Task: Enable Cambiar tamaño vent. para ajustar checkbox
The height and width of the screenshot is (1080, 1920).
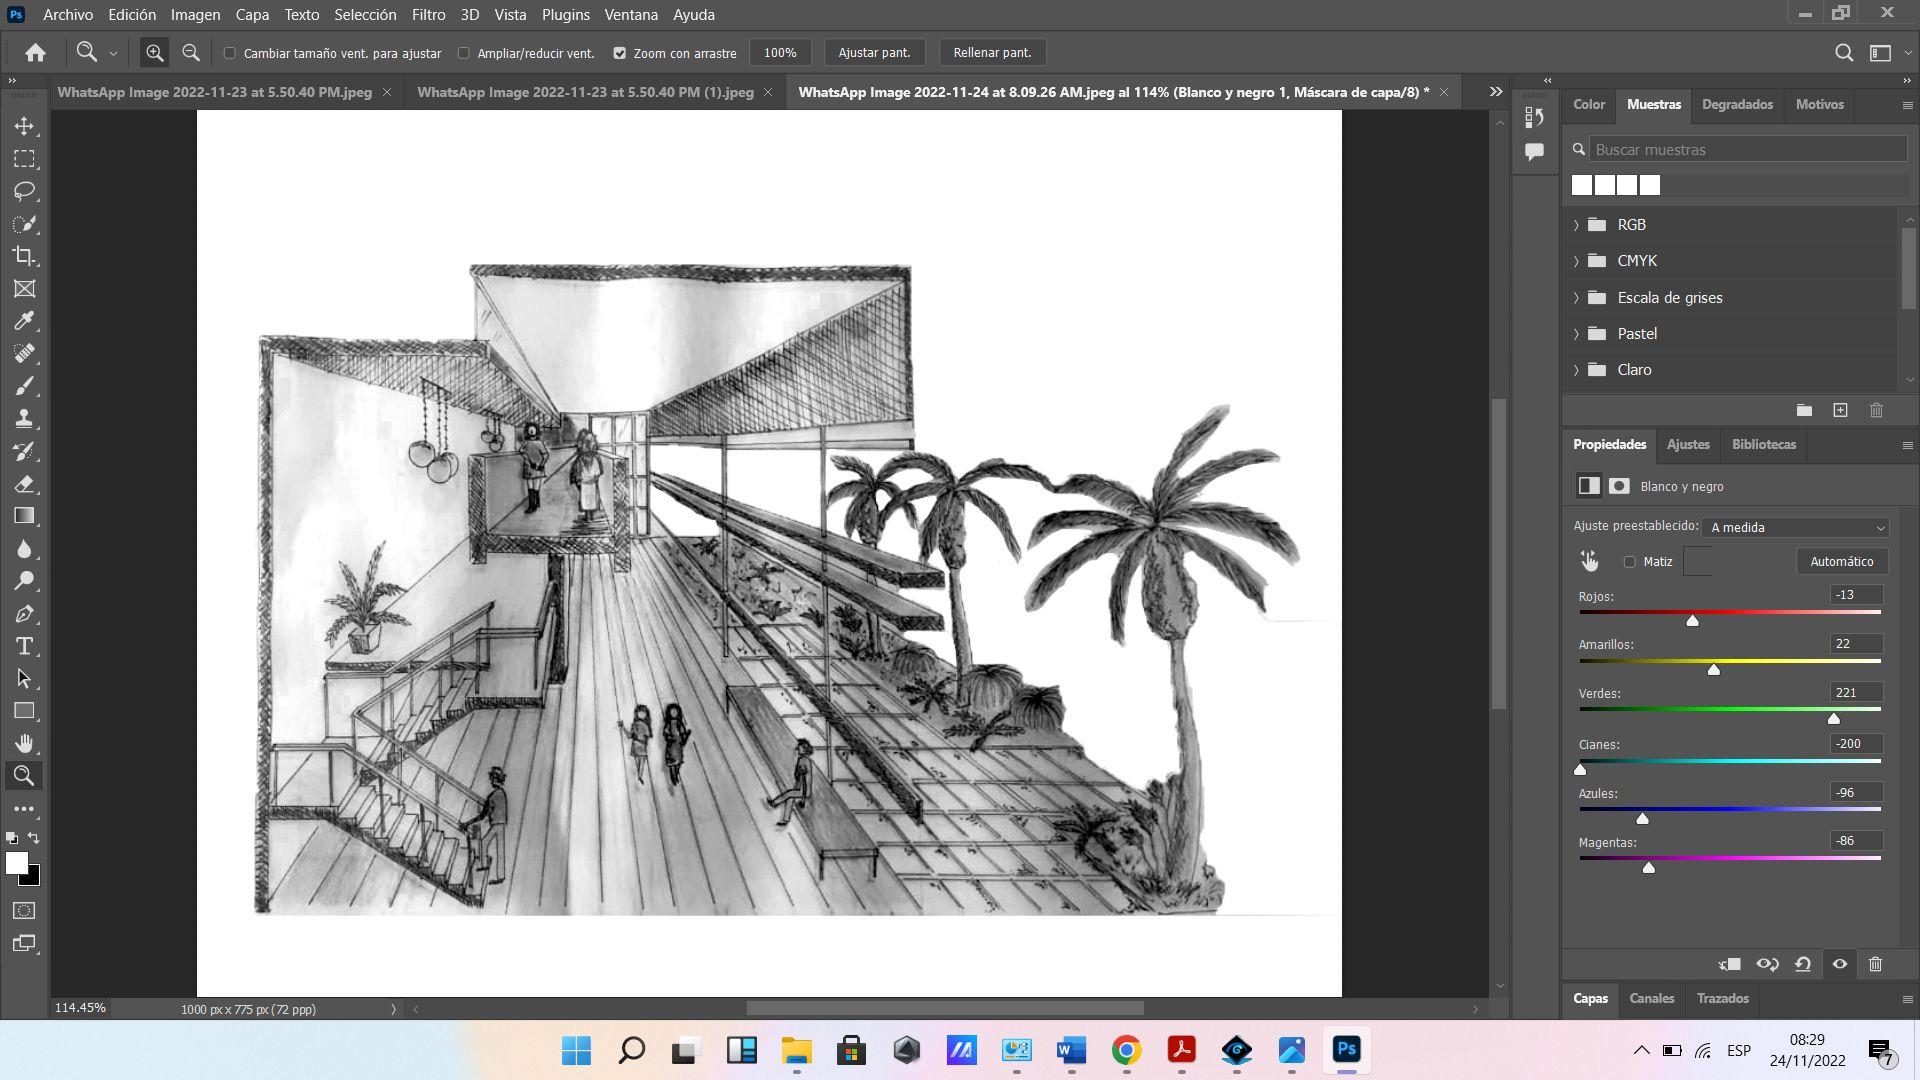Action: click(x=230, y=53)
